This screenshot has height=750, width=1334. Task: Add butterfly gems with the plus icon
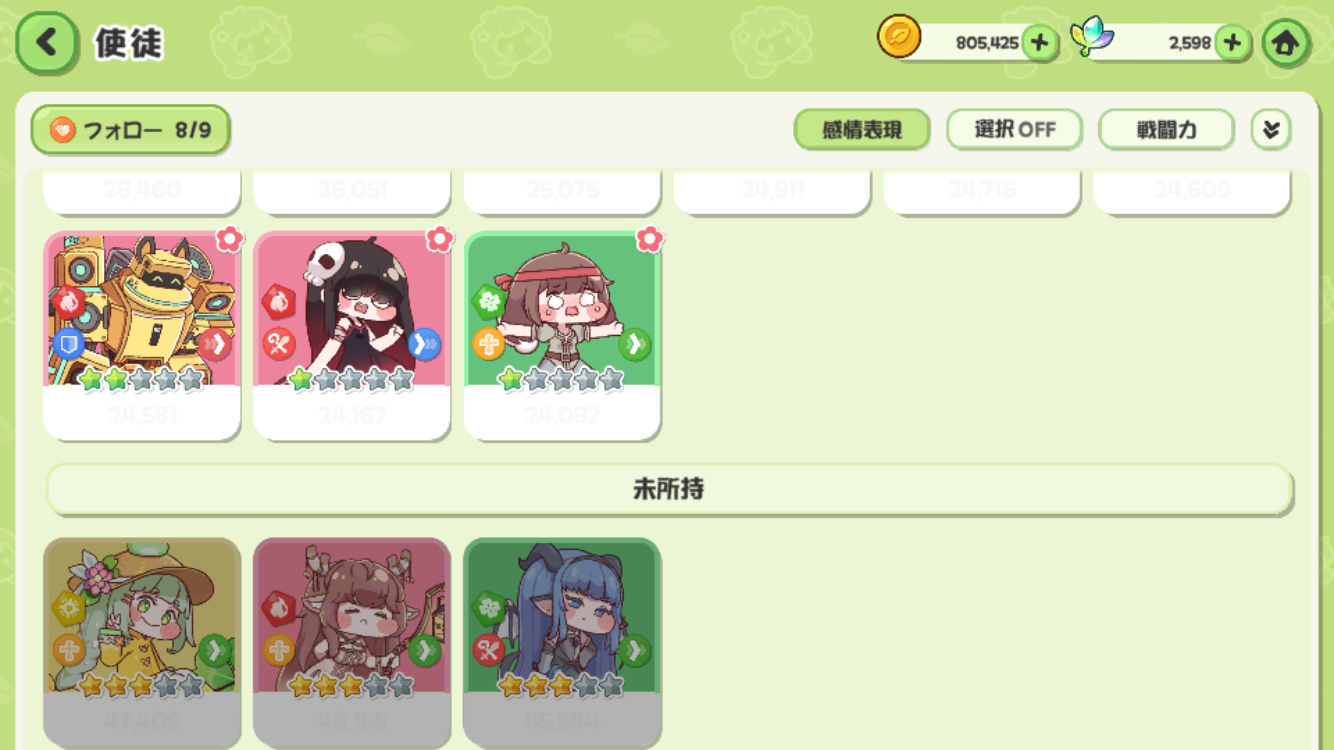pyautogui.click(x=1232, y=43)
